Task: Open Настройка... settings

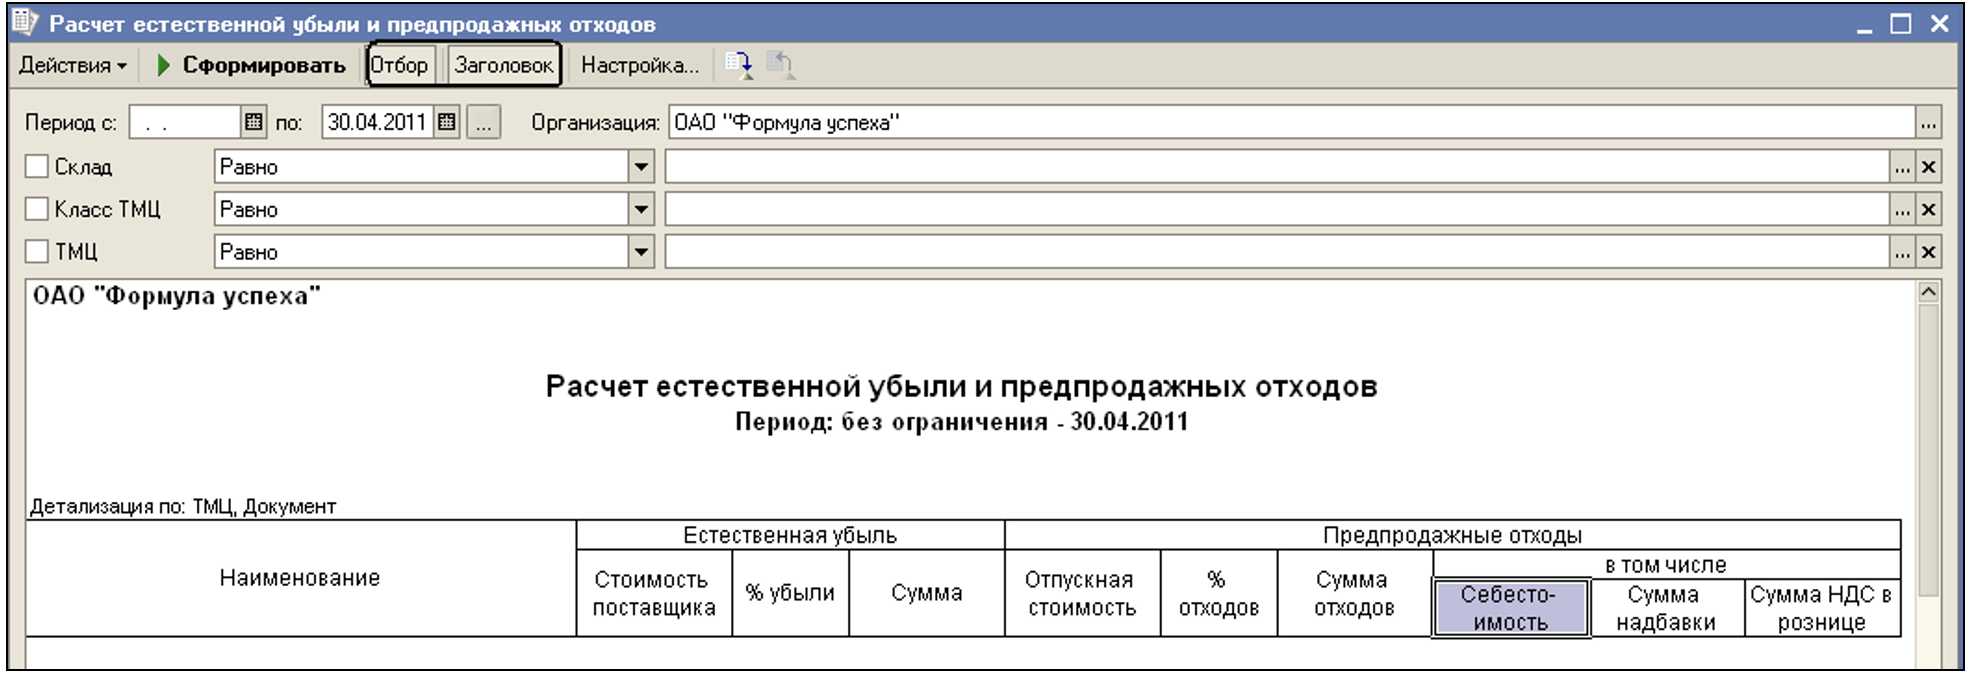Action: pyautogui.click(x=640, y=66)
